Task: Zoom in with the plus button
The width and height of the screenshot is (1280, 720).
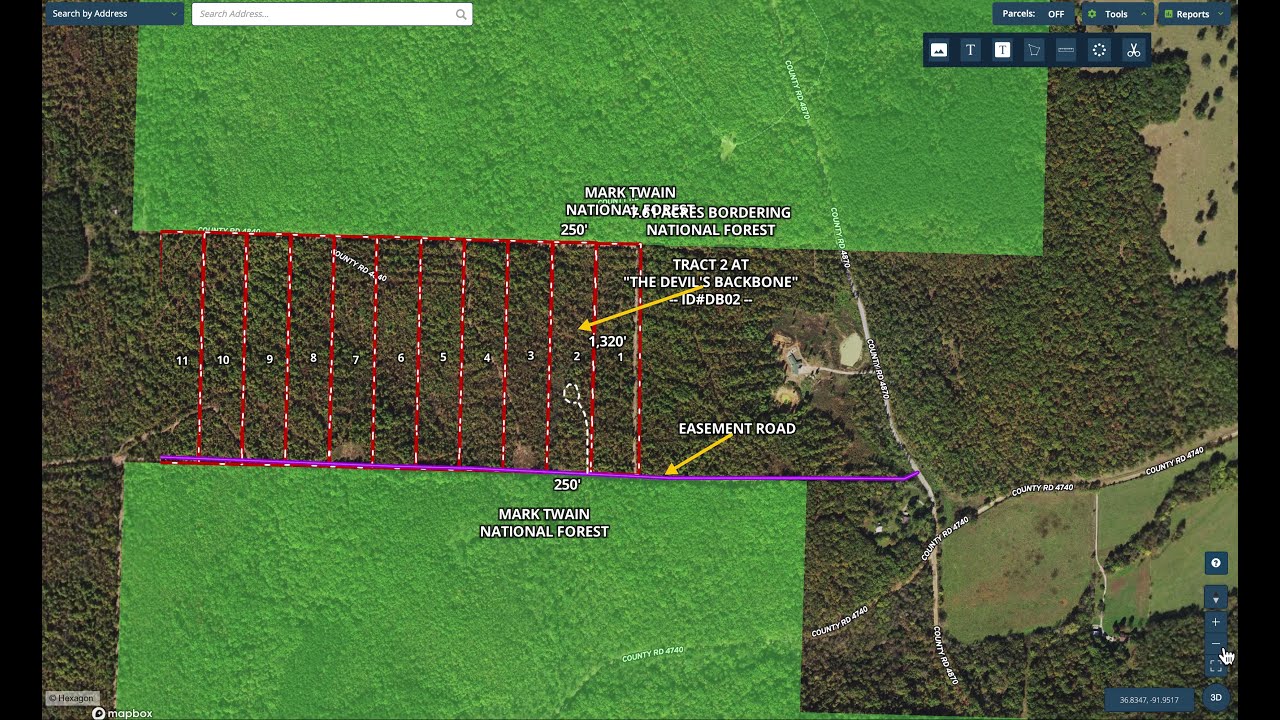Action: [1216, 622]
